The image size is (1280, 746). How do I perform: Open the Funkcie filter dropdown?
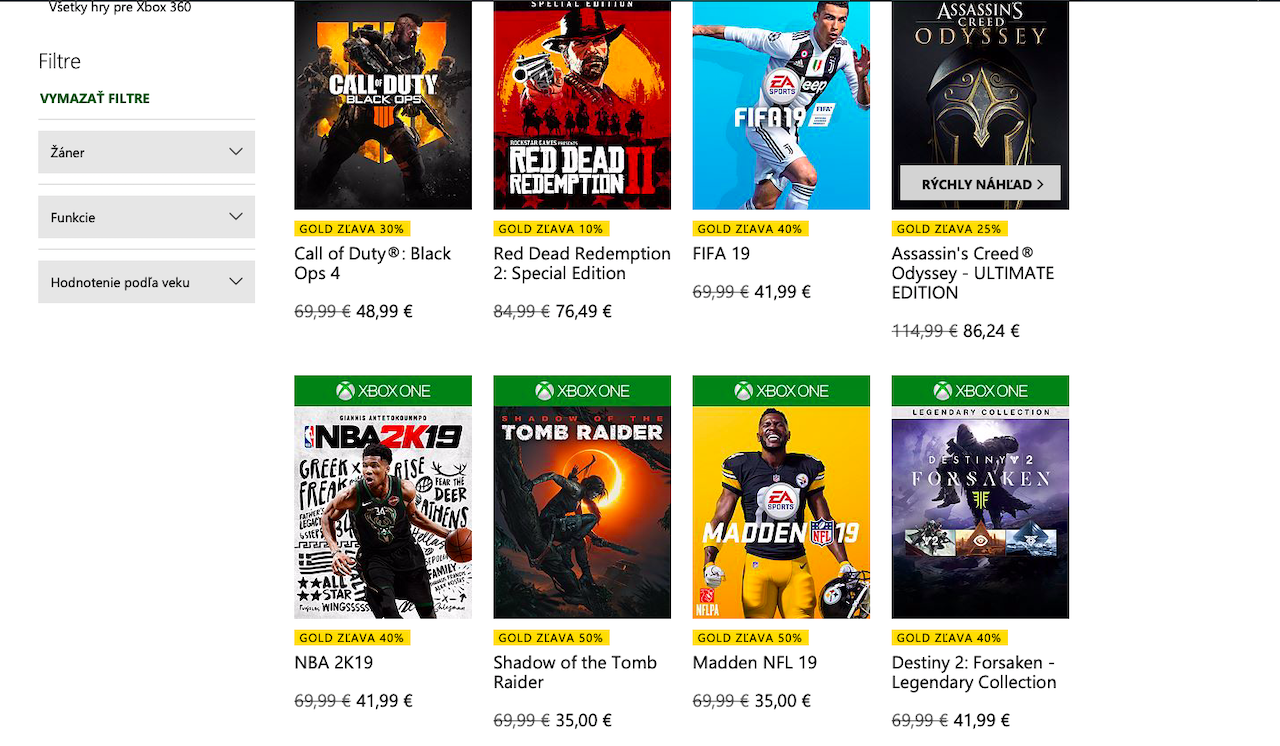pyautogui.click(x=146, y=217)
